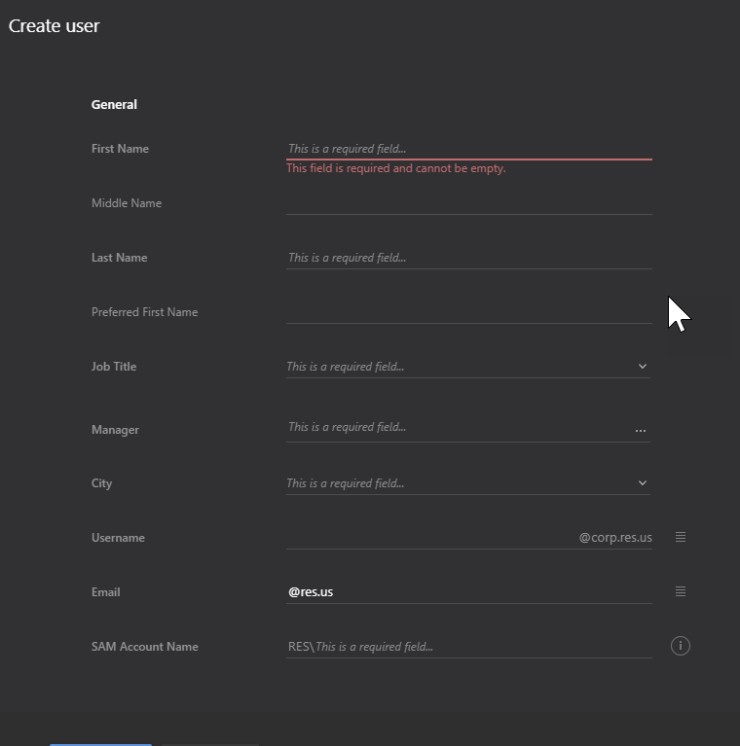The width and height of the screenshot is (740, 746).
Task: Focus the SAM Account Name field
Action: tap(480, 647)
